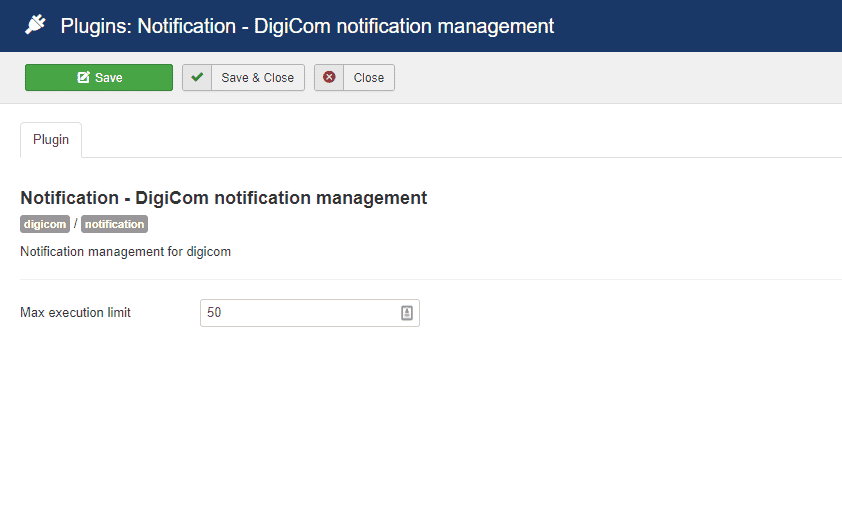Click the Plugins: Notification page title
The height and width of the screenshot is (519, 842).
point(307,26)
